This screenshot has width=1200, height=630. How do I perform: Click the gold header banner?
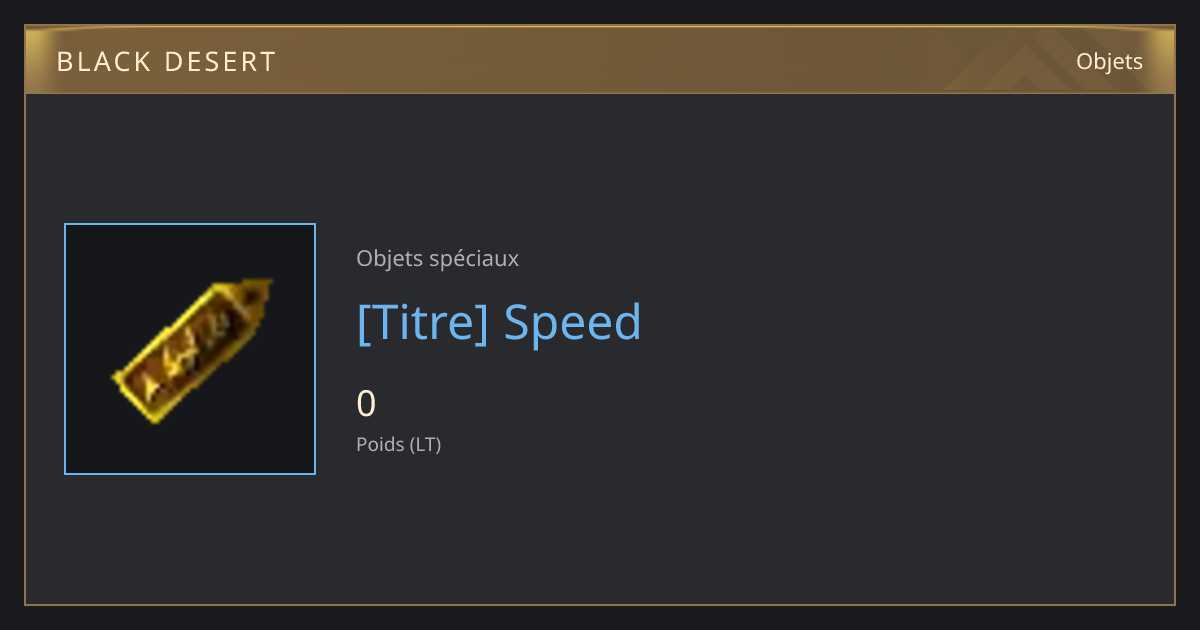point(600,61)
